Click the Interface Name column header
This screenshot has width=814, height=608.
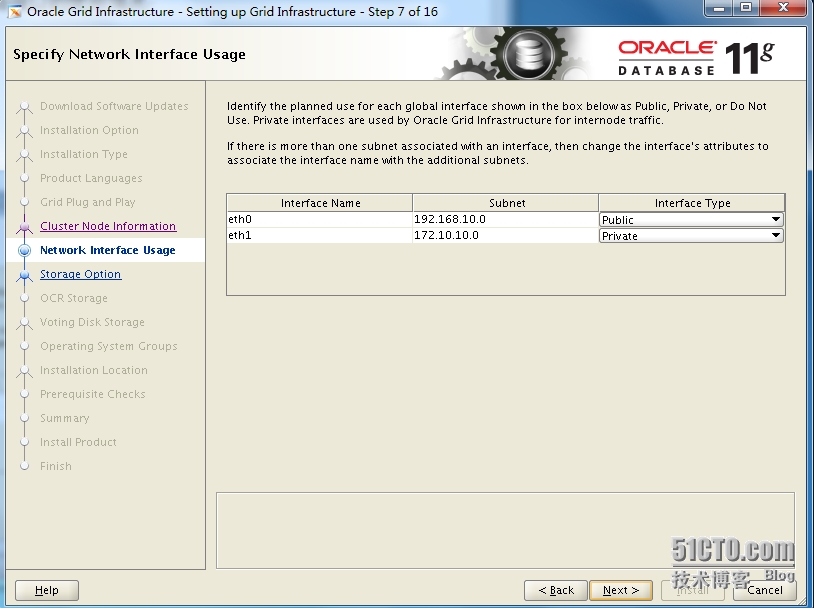point(320,203)
